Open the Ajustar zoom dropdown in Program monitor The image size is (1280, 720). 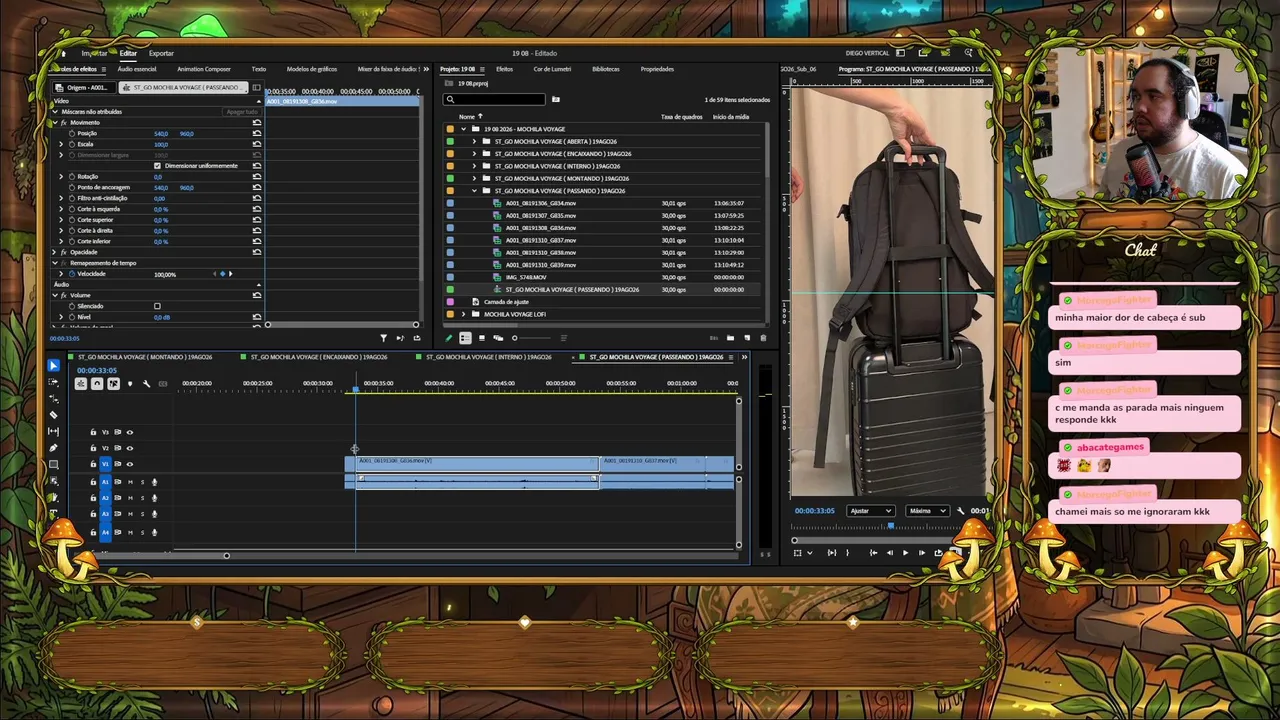[x=870, y=511]
